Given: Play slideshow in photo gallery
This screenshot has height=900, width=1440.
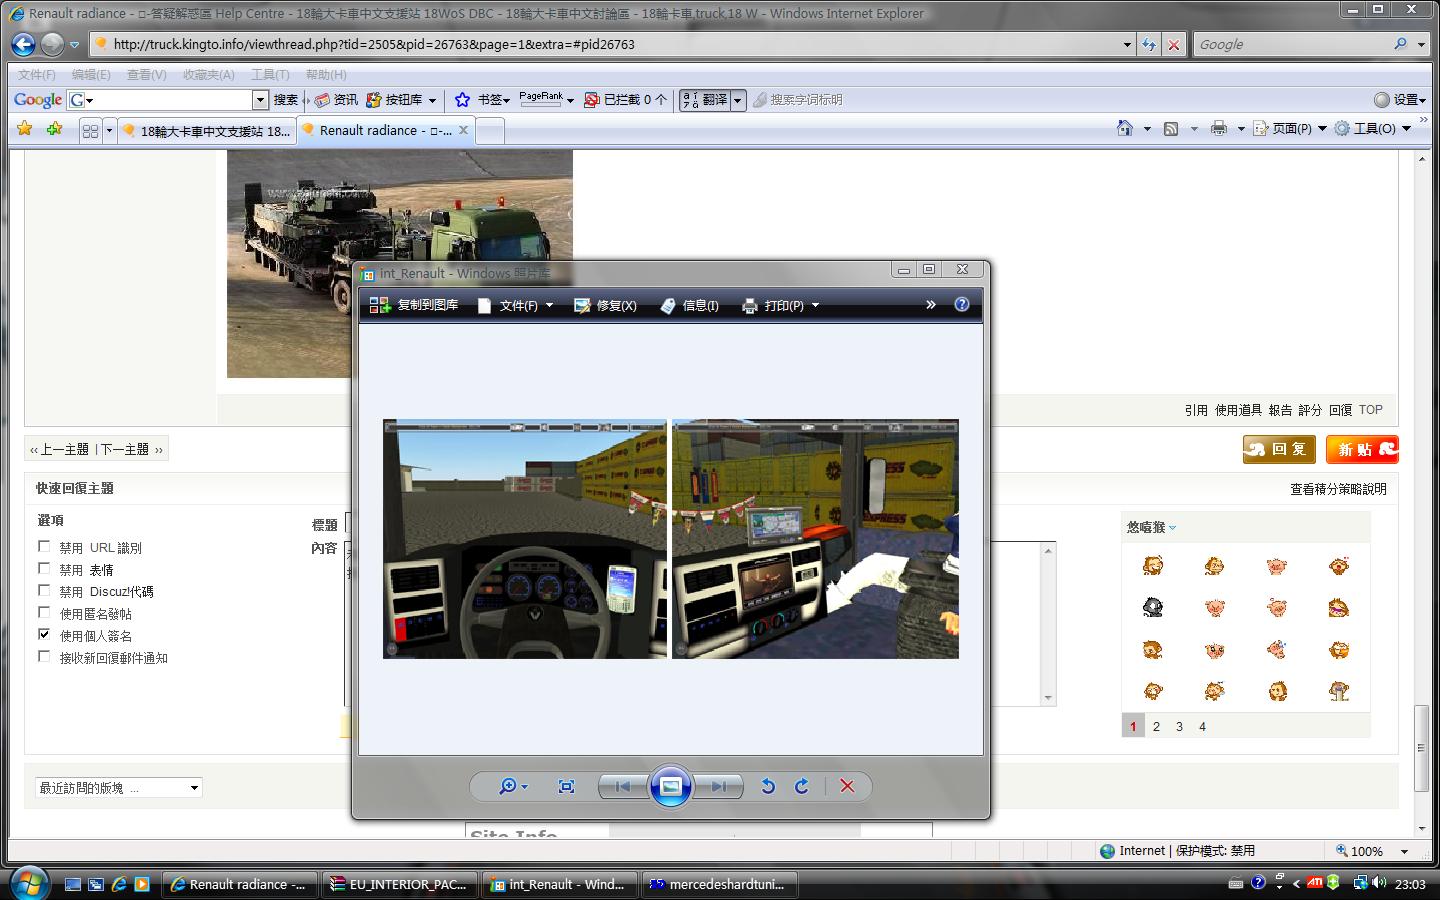Looking at the screenshot, I should 671,786.
